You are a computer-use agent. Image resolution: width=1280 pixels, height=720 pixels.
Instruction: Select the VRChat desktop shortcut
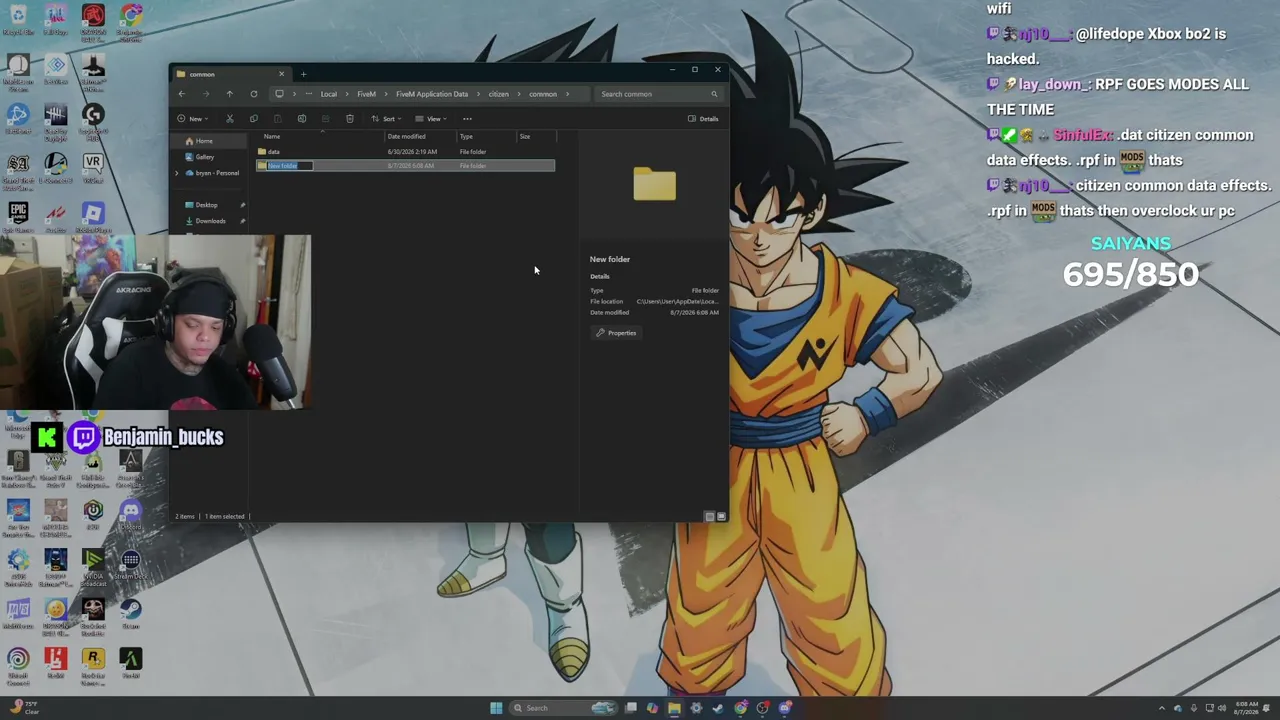(x=93, y=169)
